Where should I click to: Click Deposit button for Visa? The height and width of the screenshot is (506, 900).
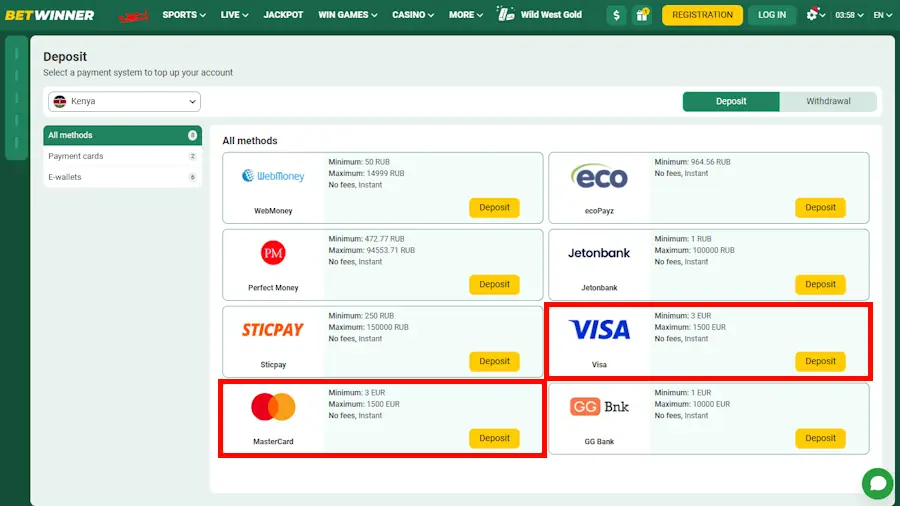coord(820,361)
